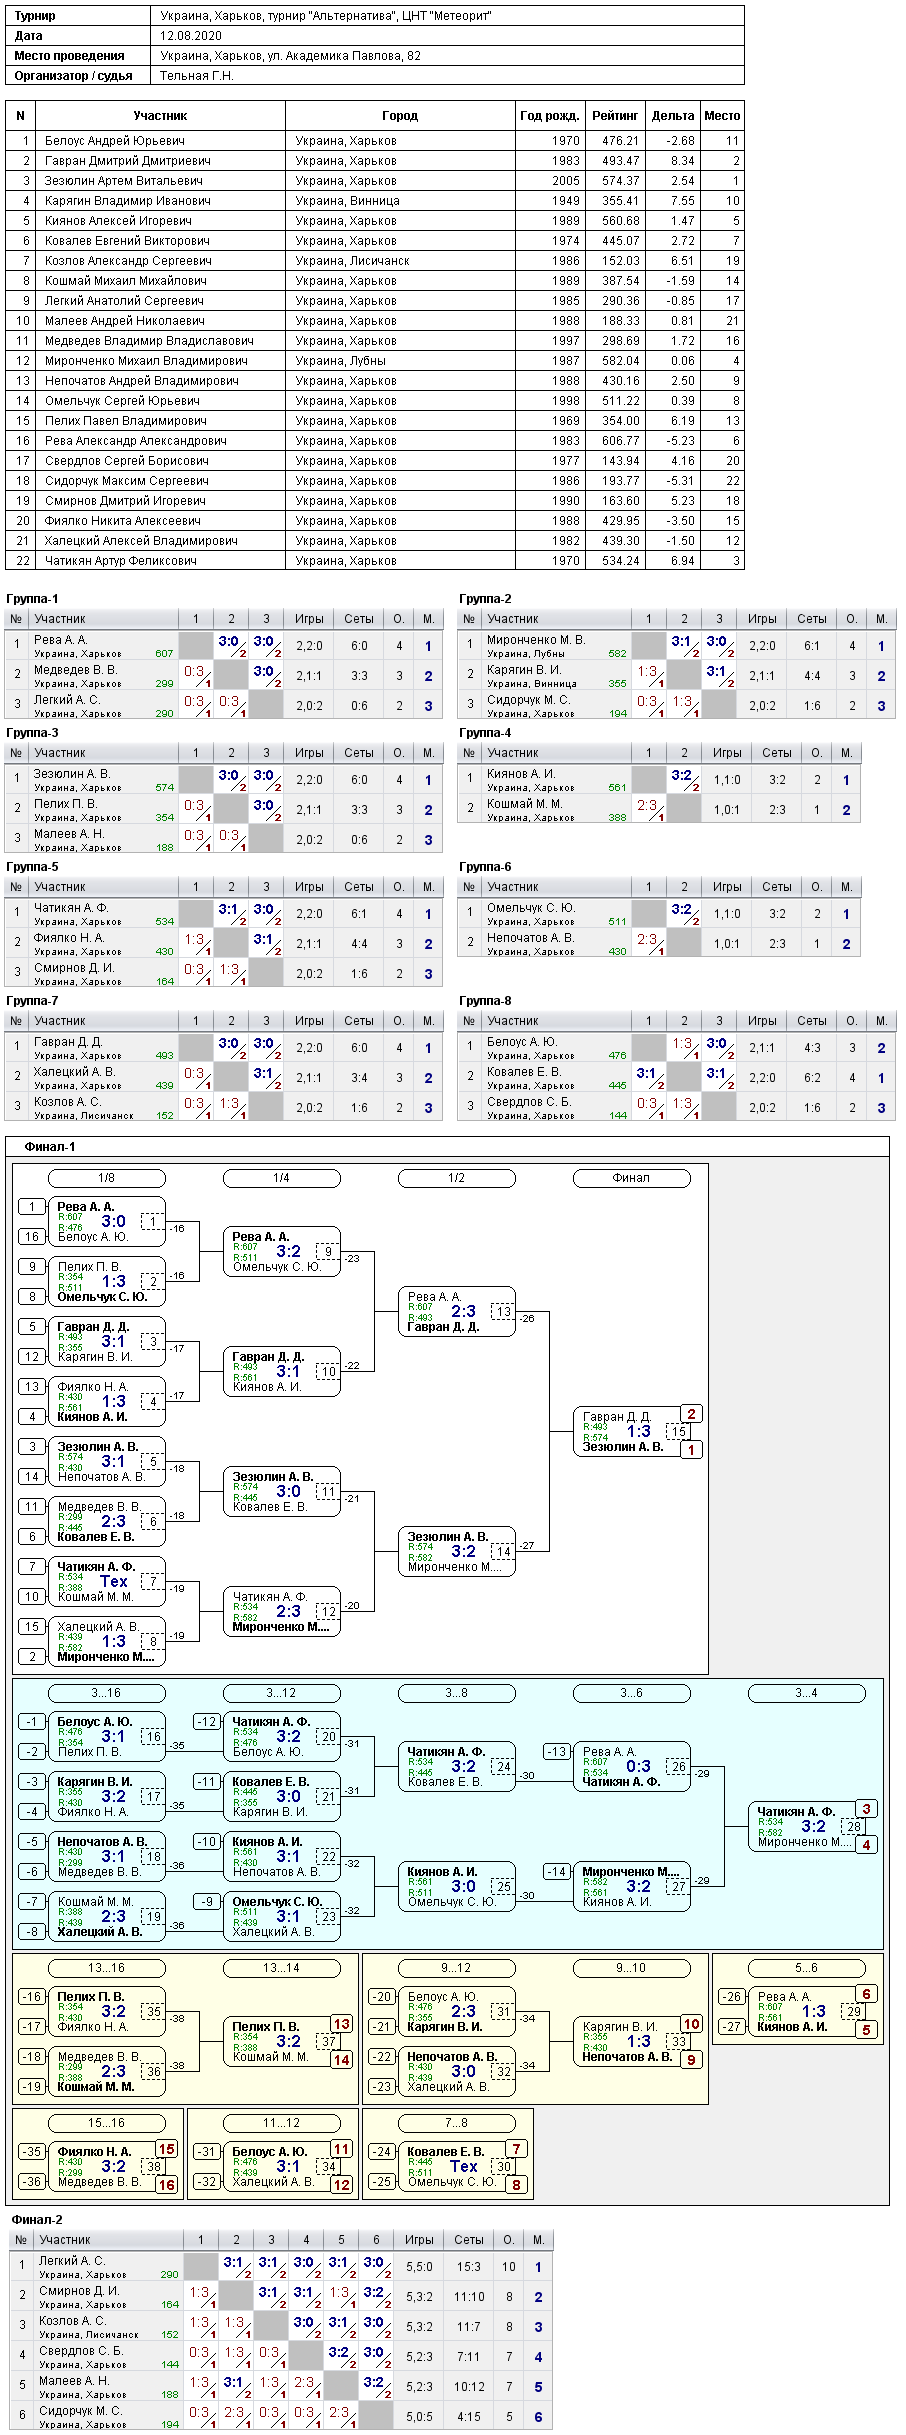The image size is (906, 2435).
Task: Click seed number box 16 near Белоус
Action: tap(32, 1237)
